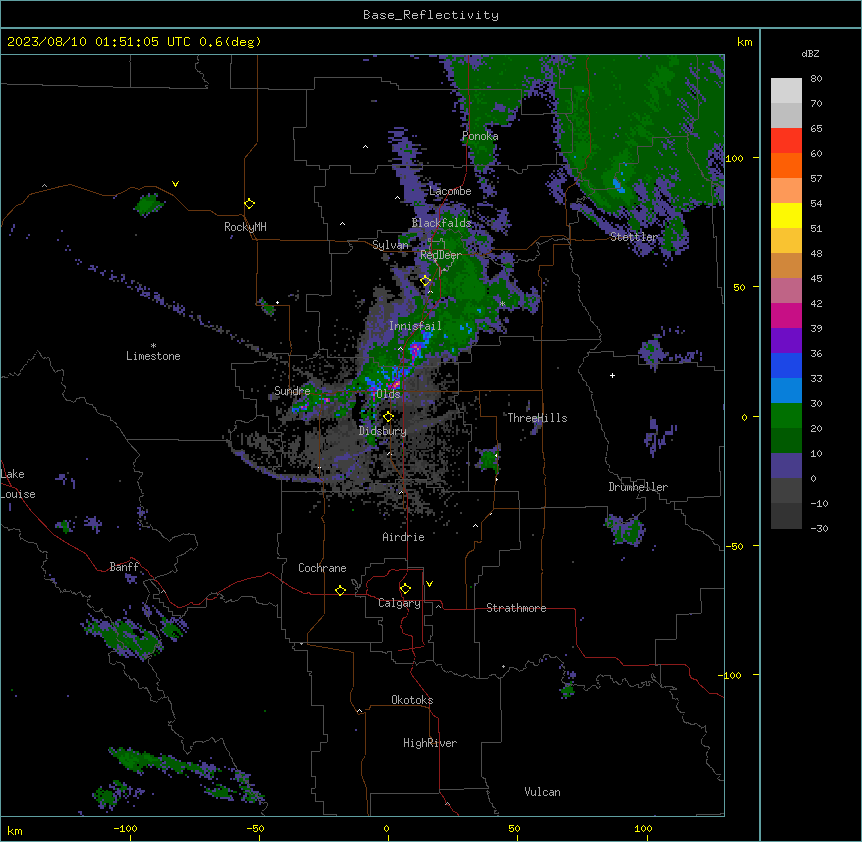Click the asterisk marker above Limestone label
This screenshot has height=842, width=862.
153,346
